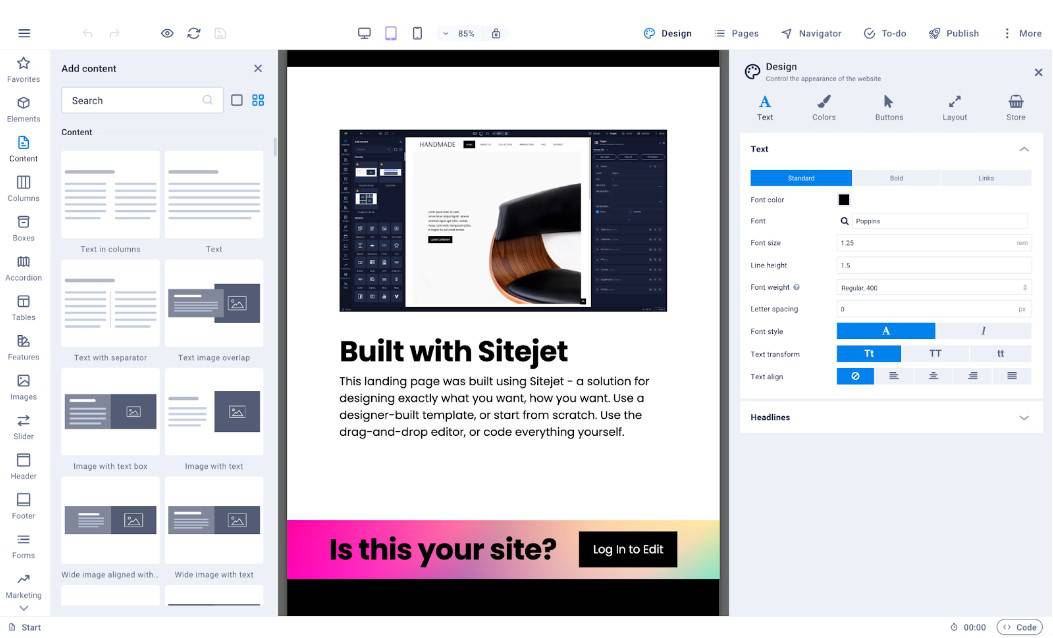
Task: Switch to grid view of content
Action: [258, 100]
